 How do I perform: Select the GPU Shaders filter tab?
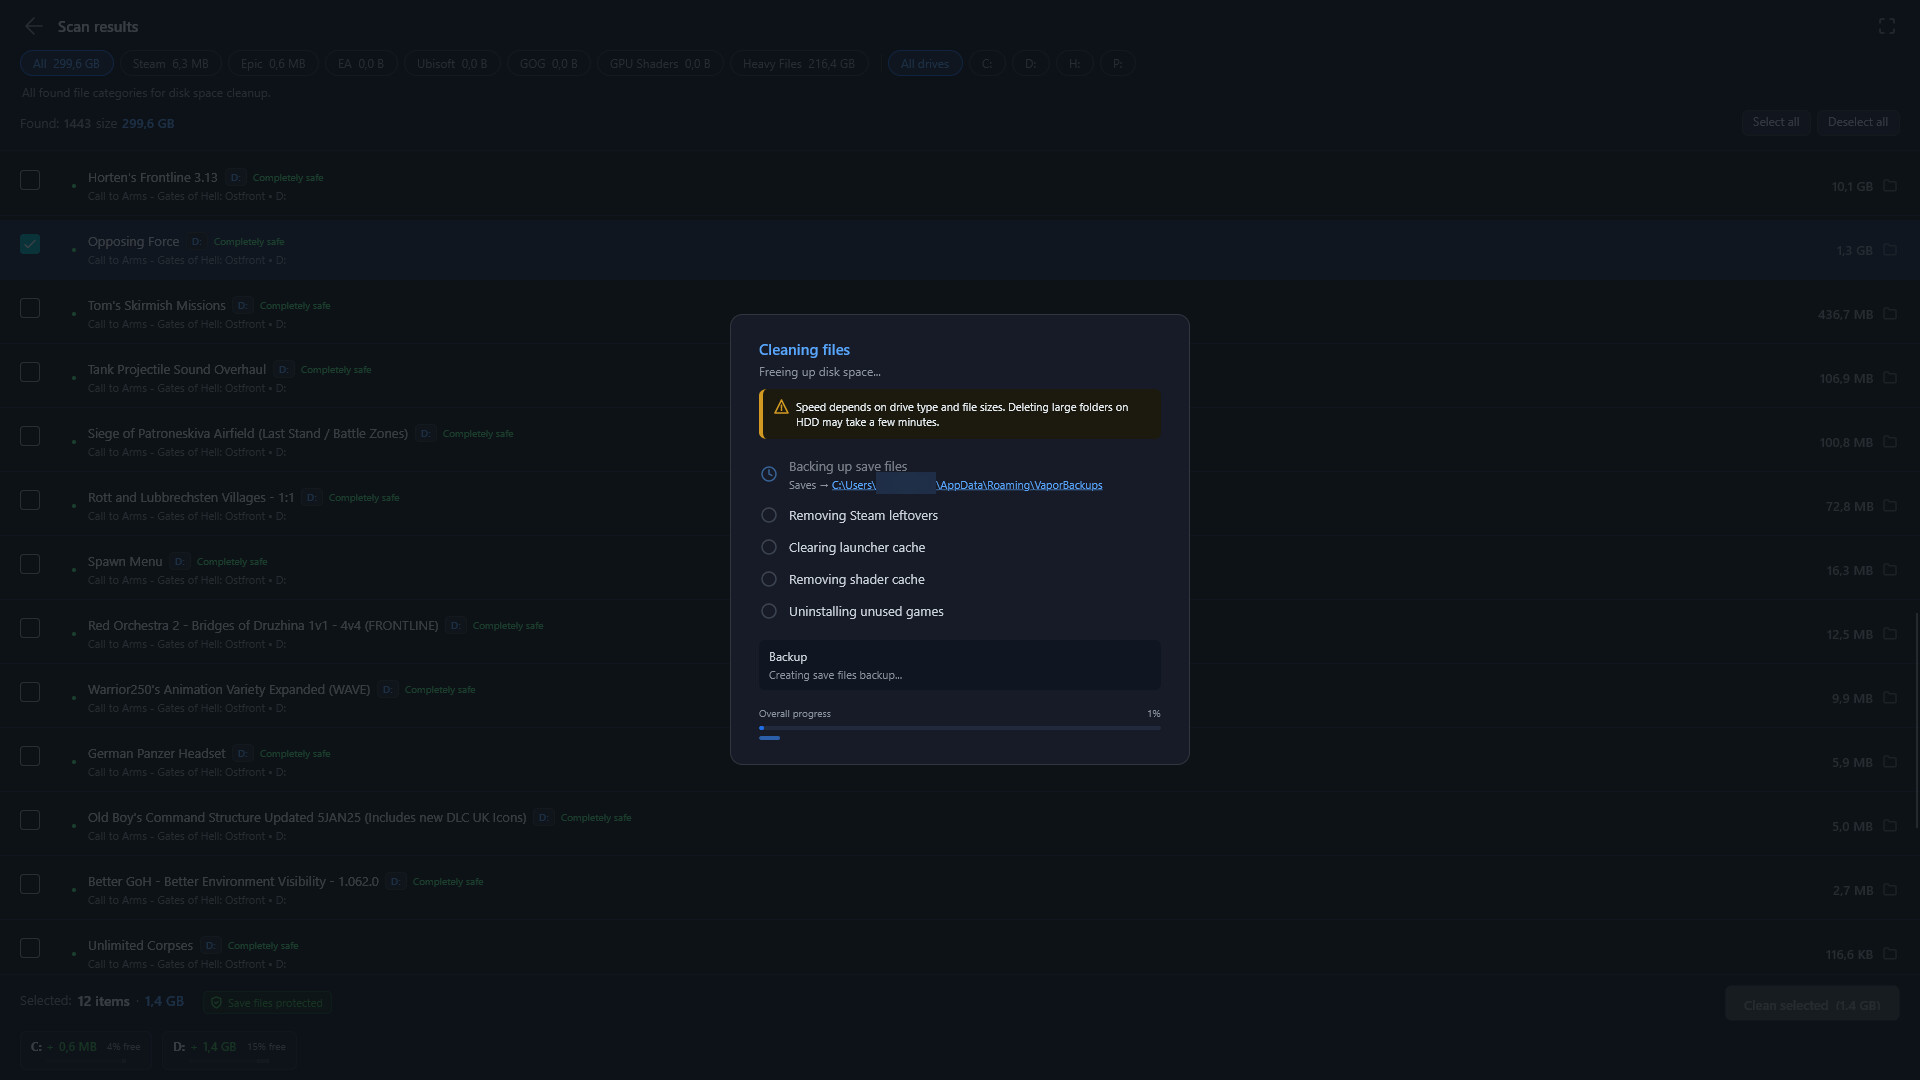[660, 63]
